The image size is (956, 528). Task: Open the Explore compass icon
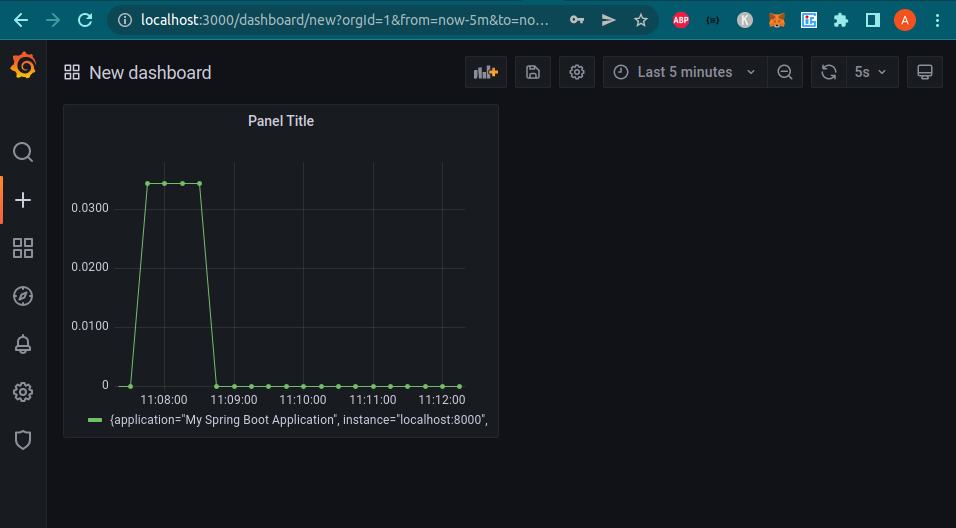point(23,296)
